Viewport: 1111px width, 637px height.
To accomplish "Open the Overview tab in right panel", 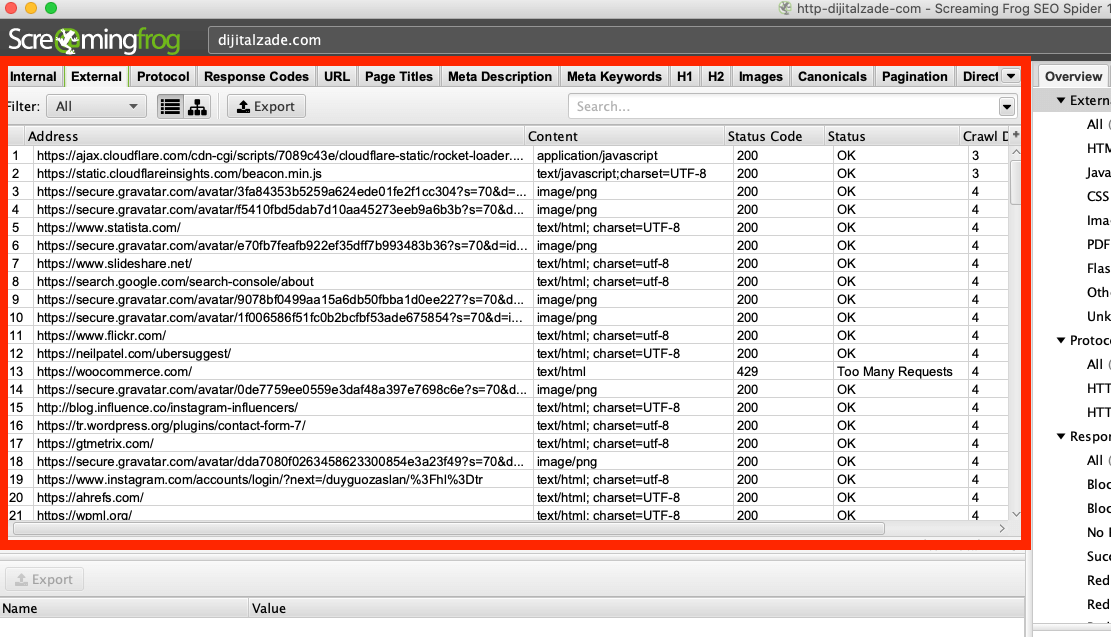I will pos(1073,77).
